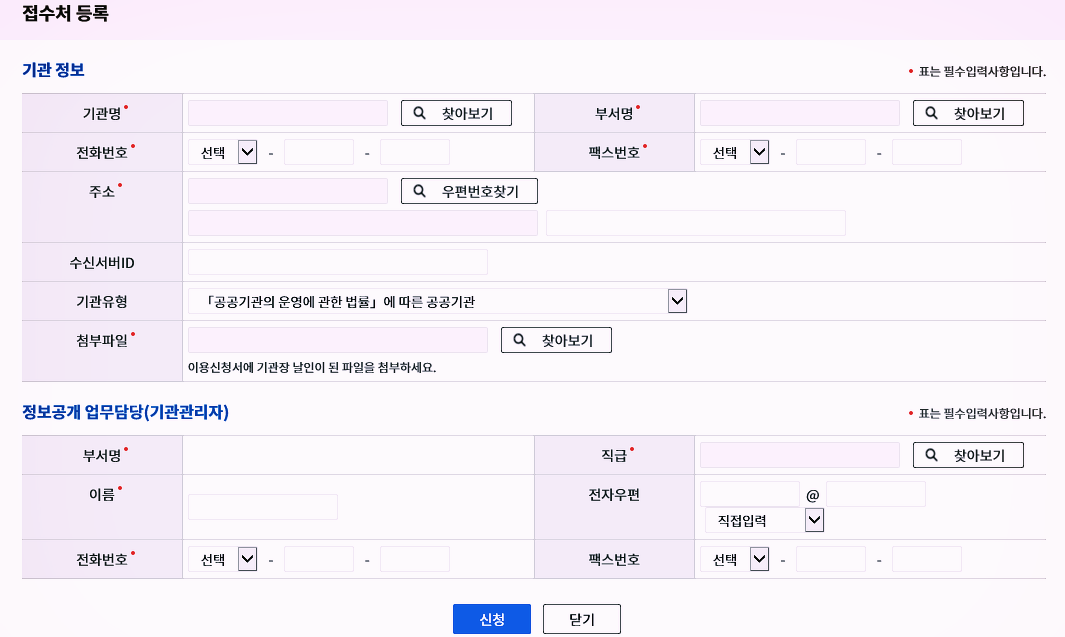The height and width of the screenshot is (637, 1065).
Task: Click the 찾아보기 button beside 직급 field
Action: coord(968,455)
